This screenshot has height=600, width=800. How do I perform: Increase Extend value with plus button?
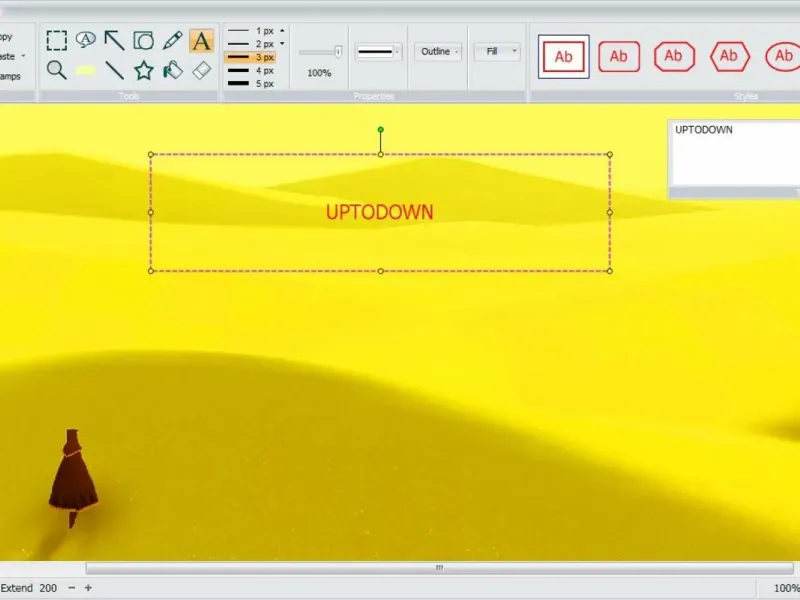pyautogui.click(x=88, y=588)
